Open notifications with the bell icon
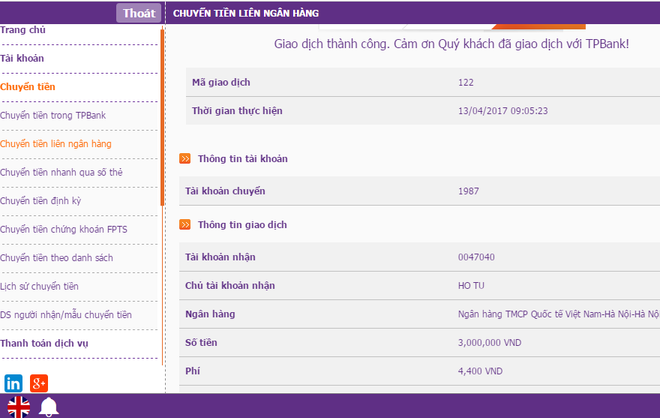This screenshot has height=418, width=660. click(x=48, y=407)
